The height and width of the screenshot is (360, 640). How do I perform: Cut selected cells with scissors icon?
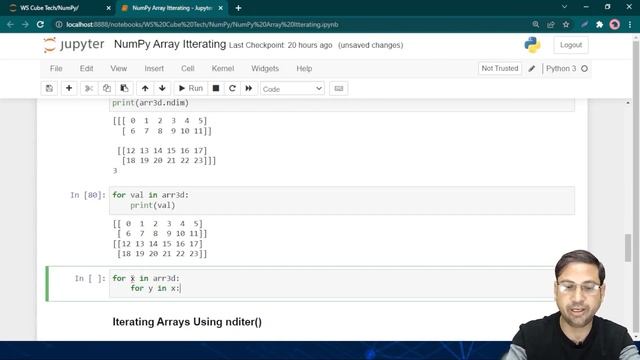tap(89, 89)
